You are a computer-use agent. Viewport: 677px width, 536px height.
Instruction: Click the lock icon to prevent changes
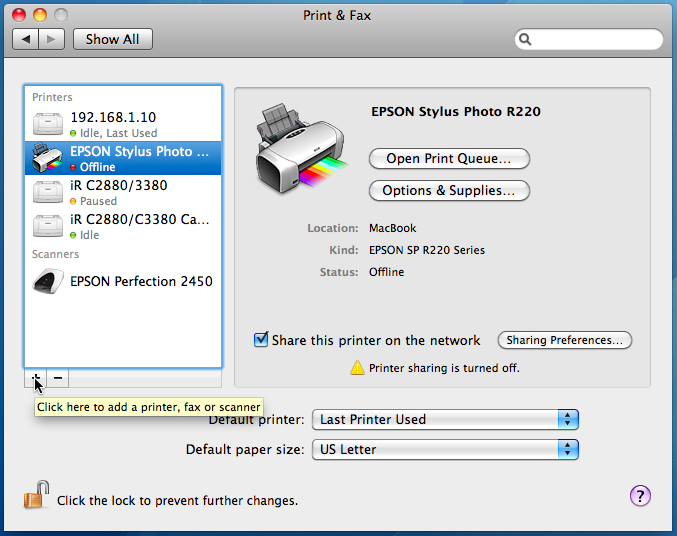tap(36, 495)
